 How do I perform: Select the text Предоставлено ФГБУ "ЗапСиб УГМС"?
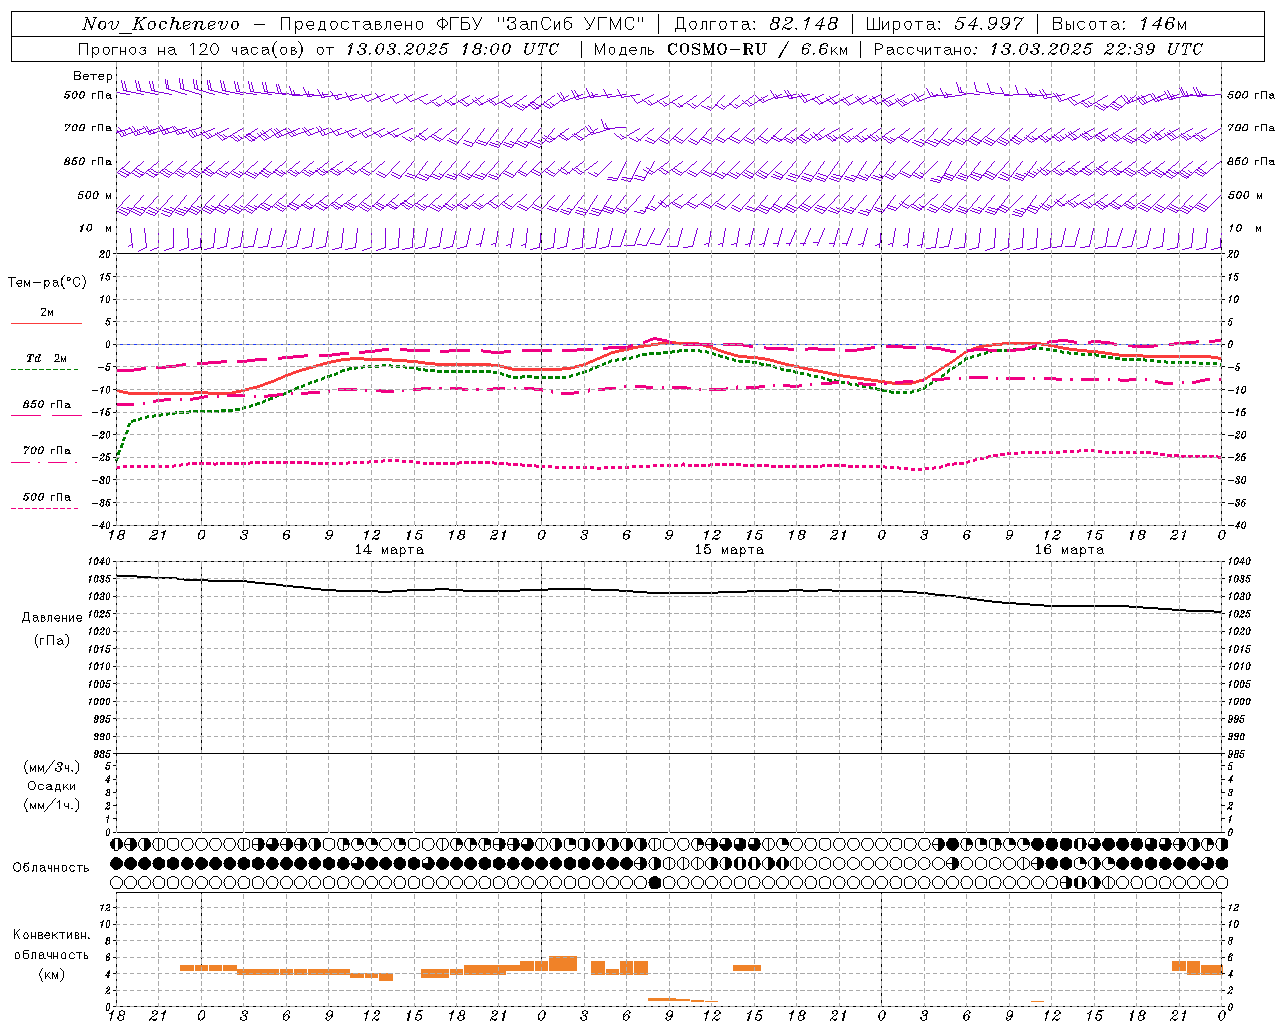(462, 24)
